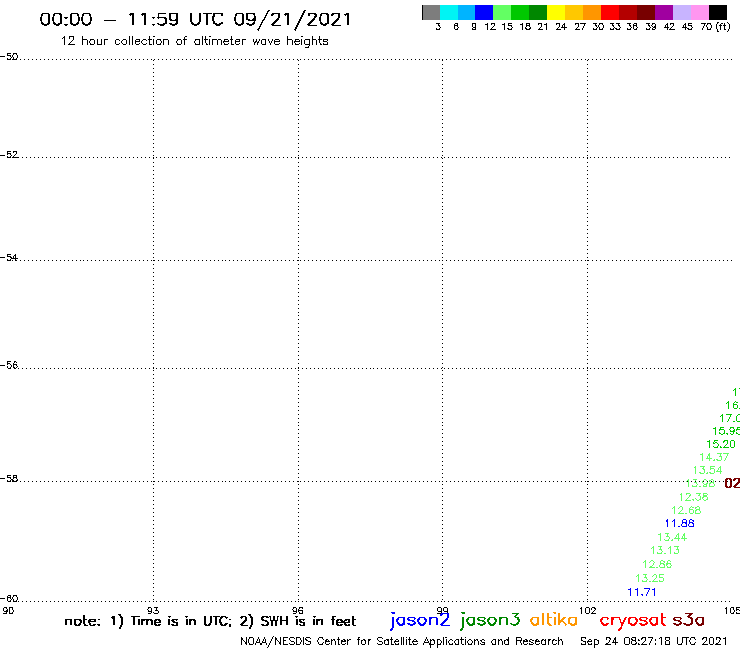This screenshot has height=650, width=740.
Task: Click the -52 latitude axis label
Action: click(x=9, y=155)
